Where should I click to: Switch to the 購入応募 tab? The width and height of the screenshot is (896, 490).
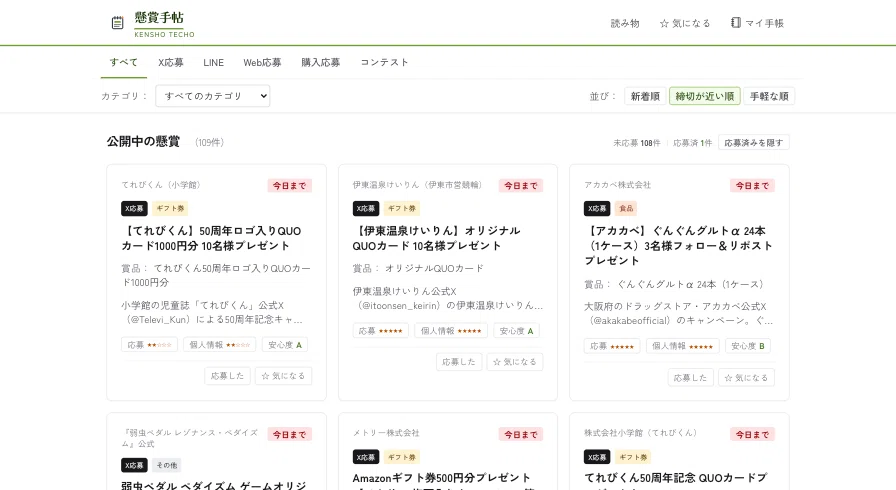point(321,62)
